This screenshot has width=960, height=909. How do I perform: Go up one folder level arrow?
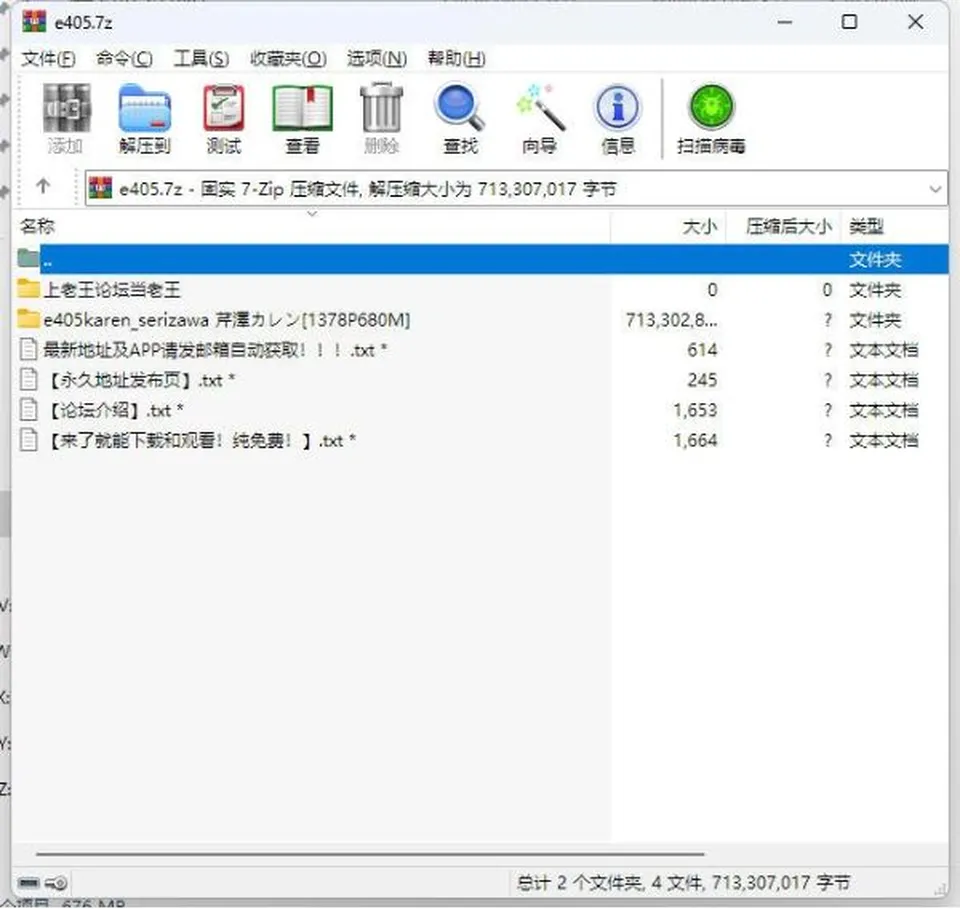(x=43, y=186)
